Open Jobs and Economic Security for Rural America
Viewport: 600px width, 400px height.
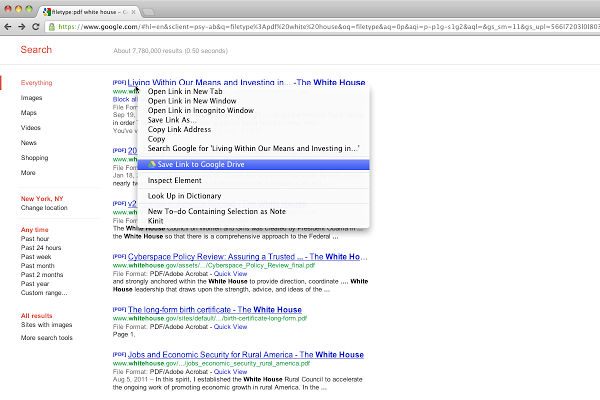[246, 355]
